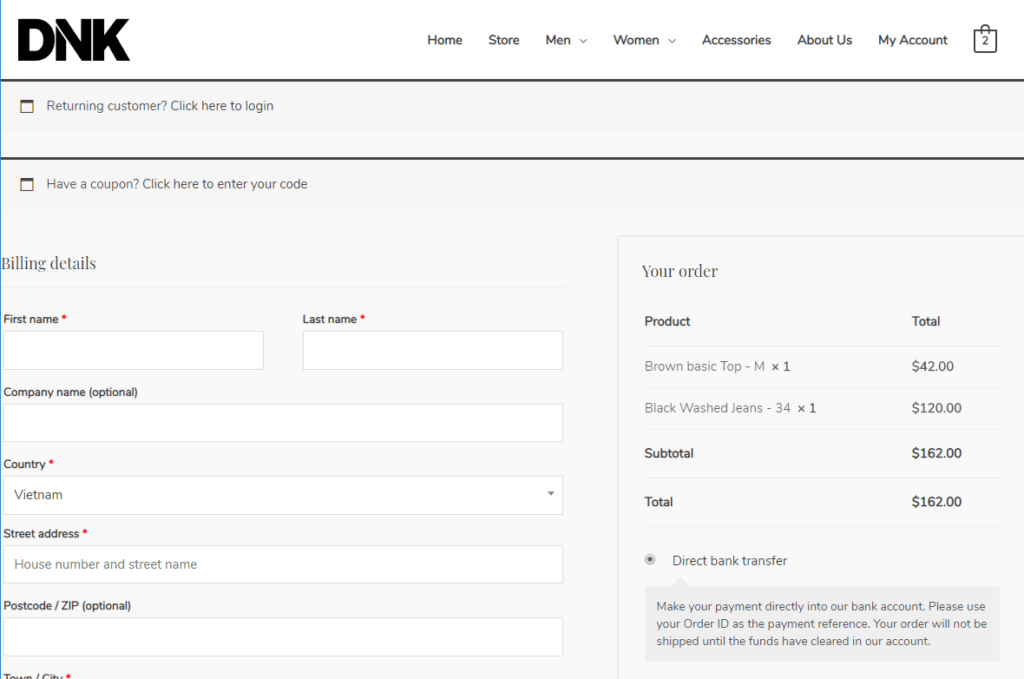Click the icon beside Have a coupon notice
1024x679 pixels.
tap(27, 185)
